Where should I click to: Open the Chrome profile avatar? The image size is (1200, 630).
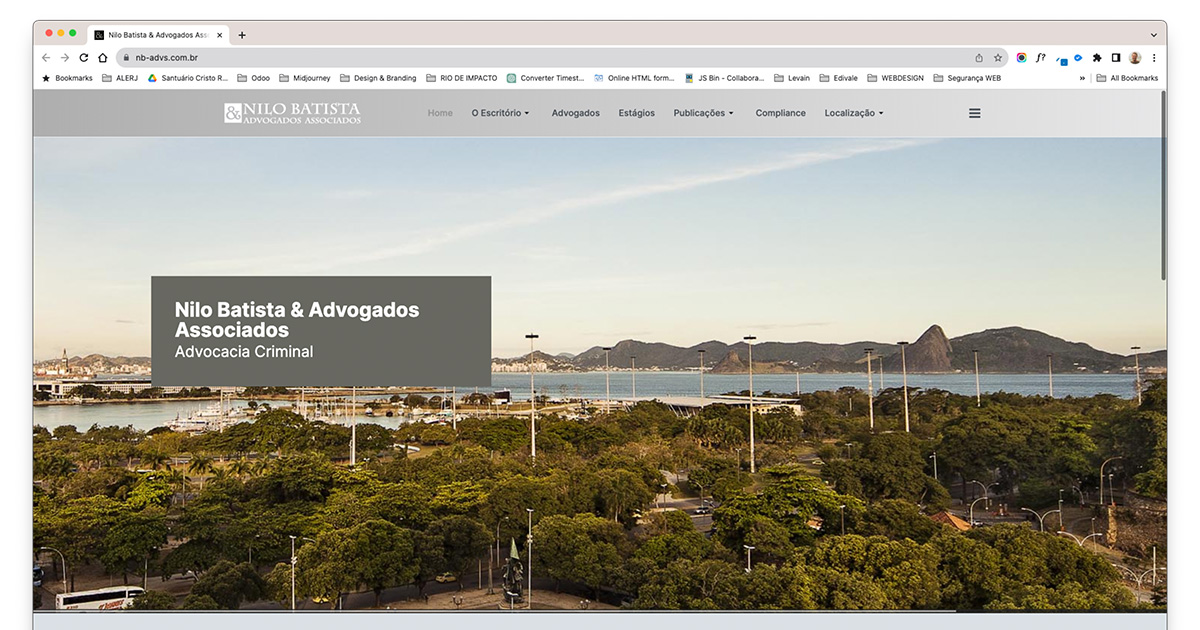(1135, 58)
